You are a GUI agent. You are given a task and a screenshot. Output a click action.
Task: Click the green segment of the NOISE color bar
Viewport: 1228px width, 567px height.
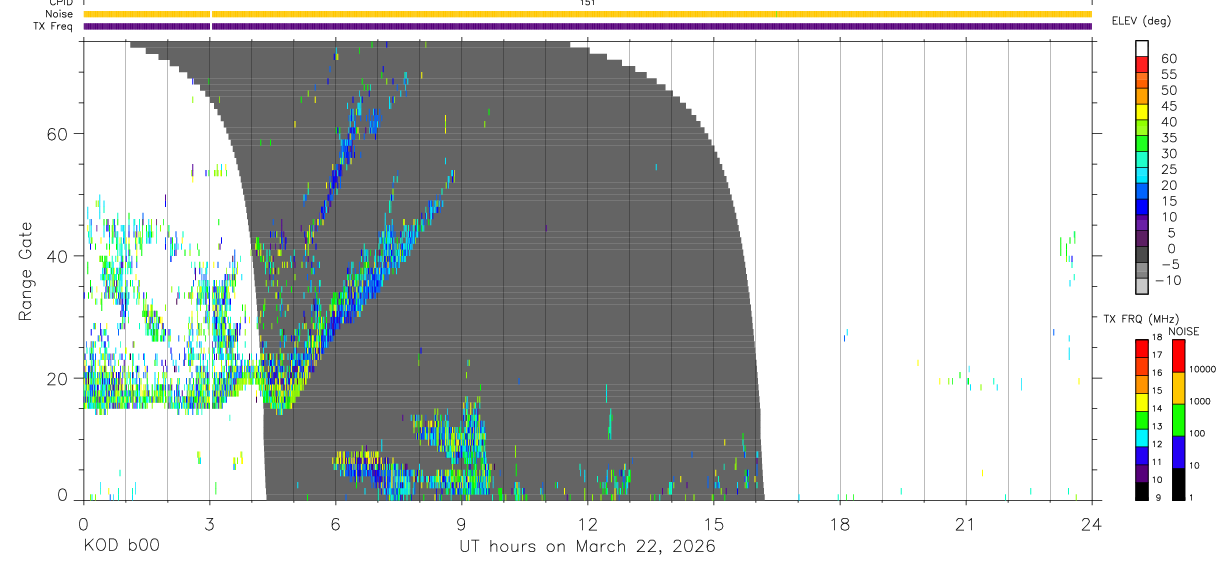(1178, 420)
